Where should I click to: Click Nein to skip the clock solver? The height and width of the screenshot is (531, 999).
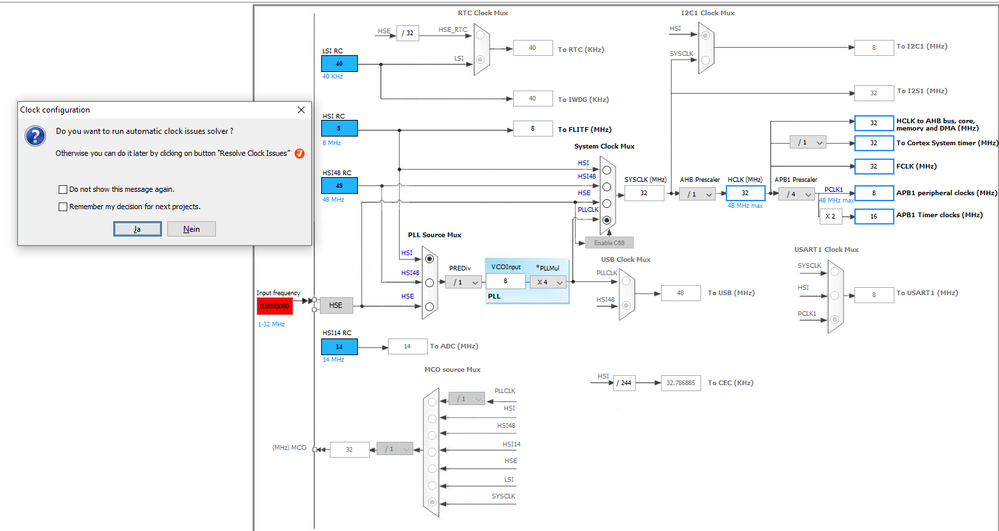coord(192,229)
